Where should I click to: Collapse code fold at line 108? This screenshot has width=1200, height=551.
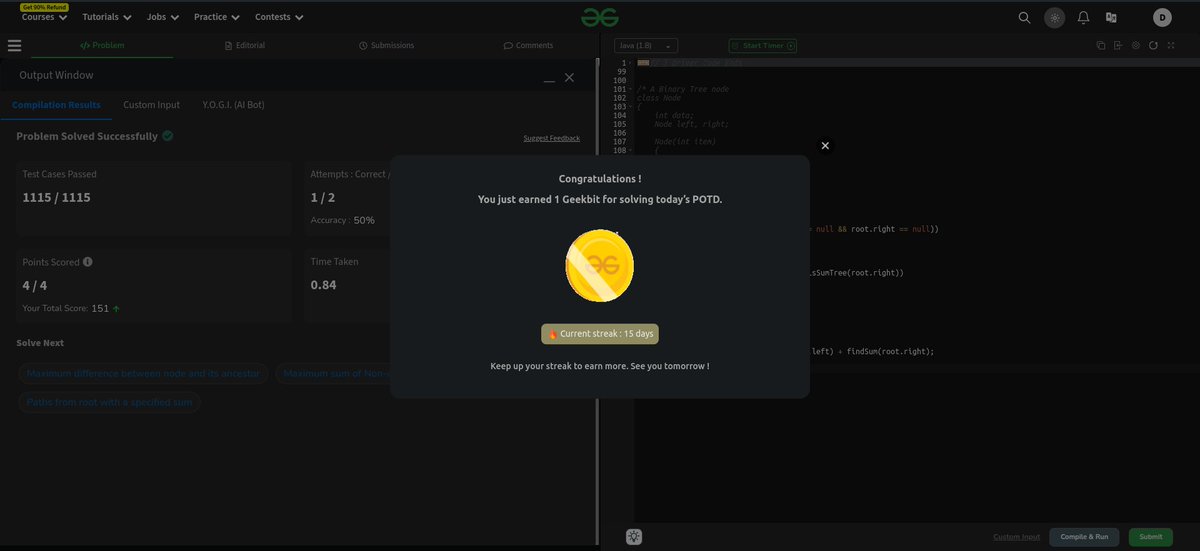pos(630,150)
